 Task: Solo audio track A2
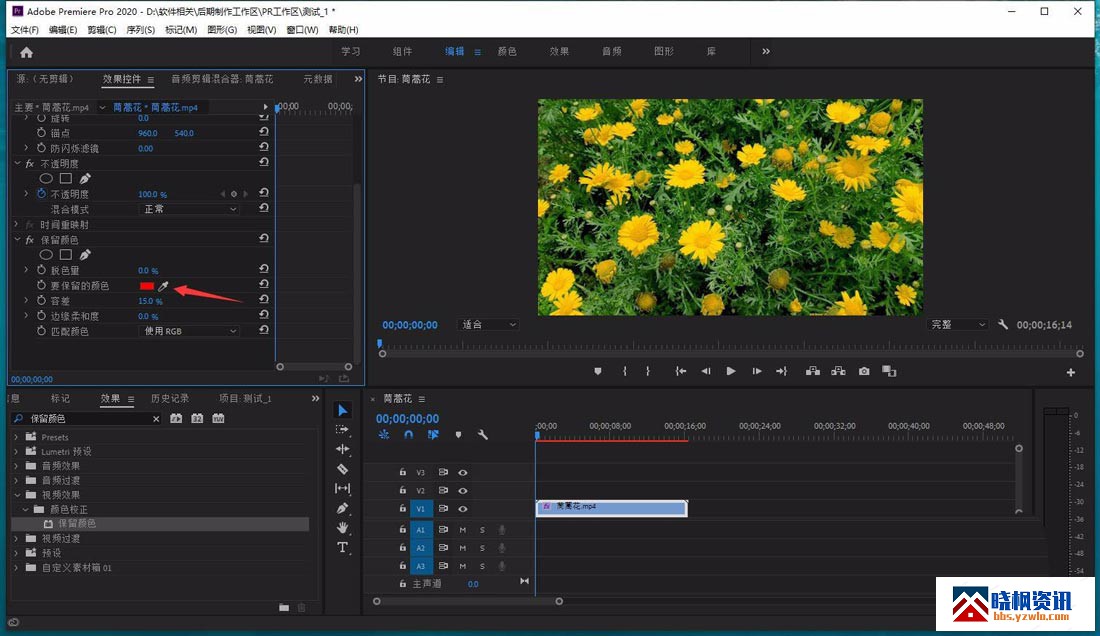[482, 548]
